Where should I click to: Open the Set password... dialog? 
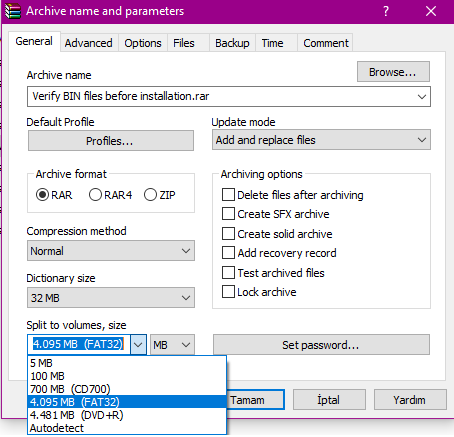pos(321,345)
